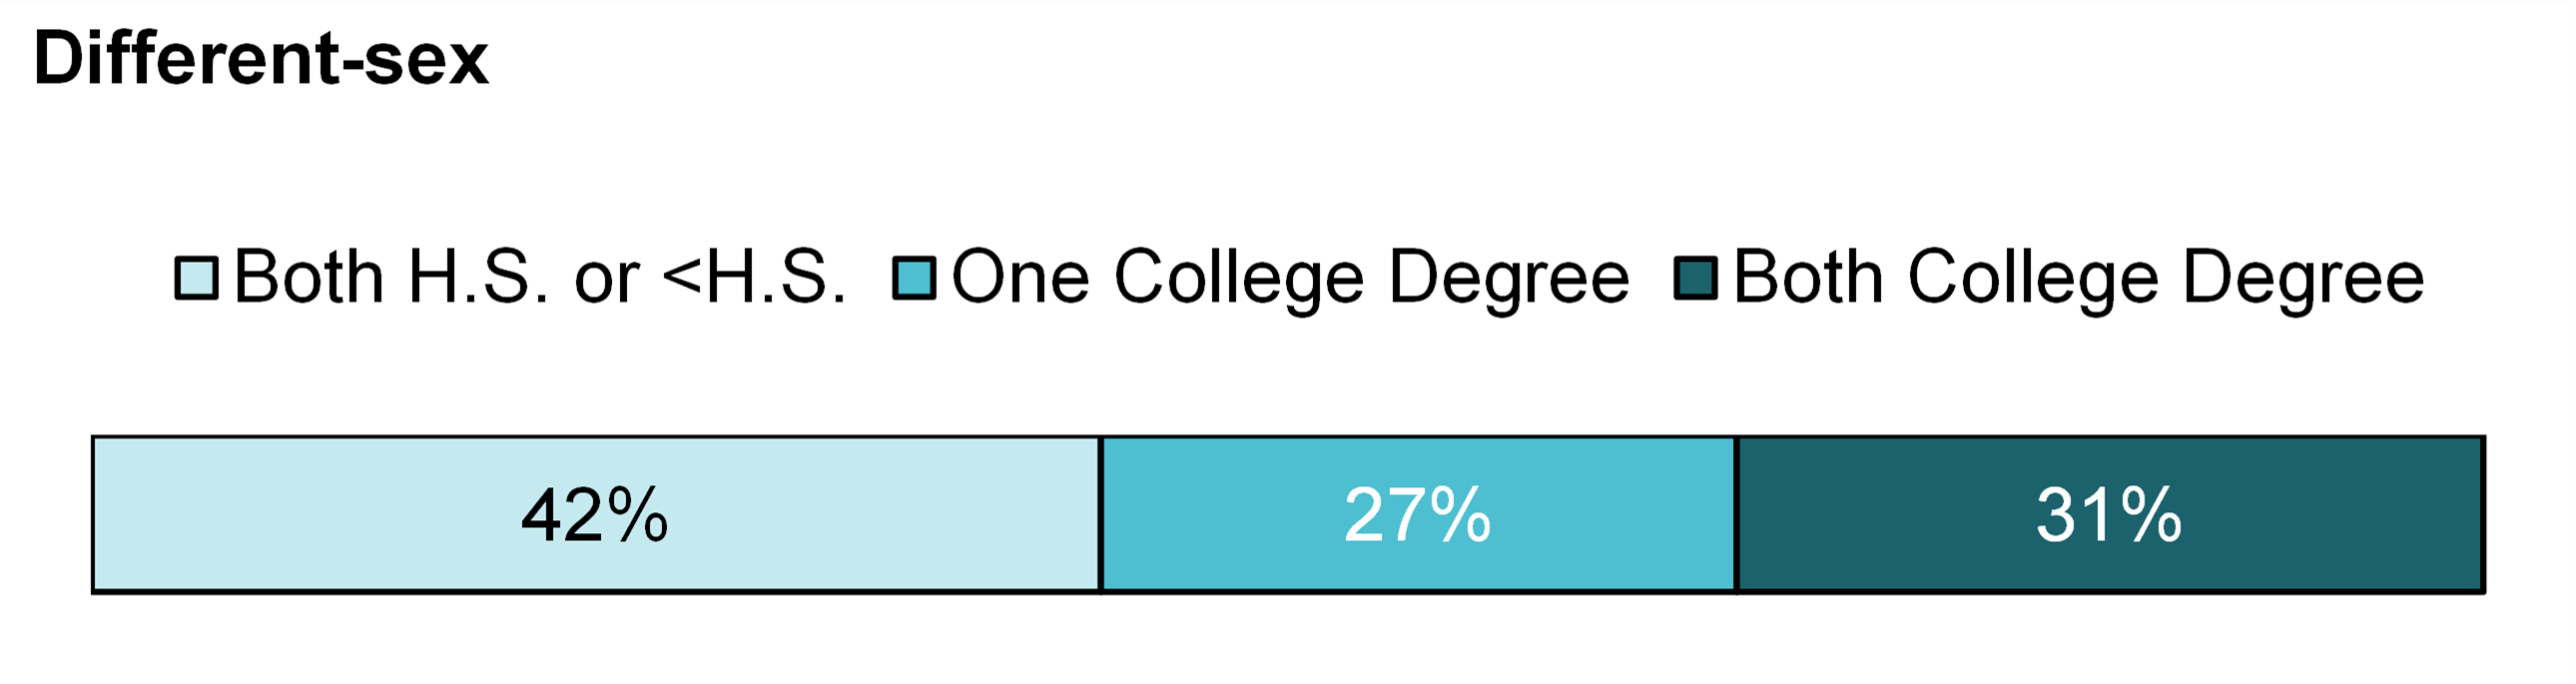Viewport: 2576px width, 684px height.
Task: Click the white "27%" data label
Action: point(1417,516)
